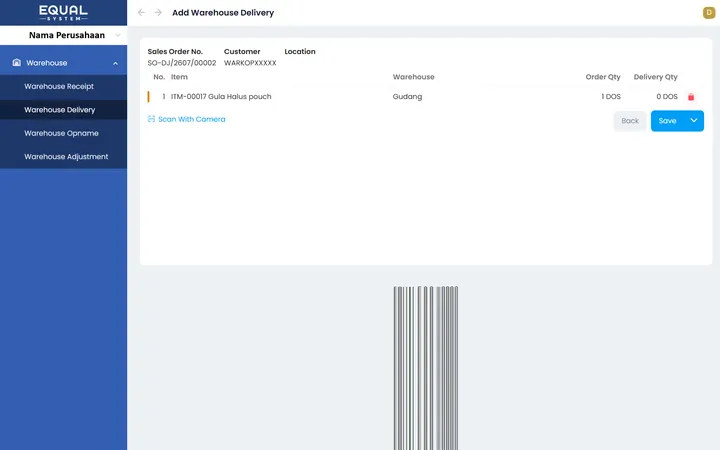Click the back navigation arrow icon

tap(141, 12)
